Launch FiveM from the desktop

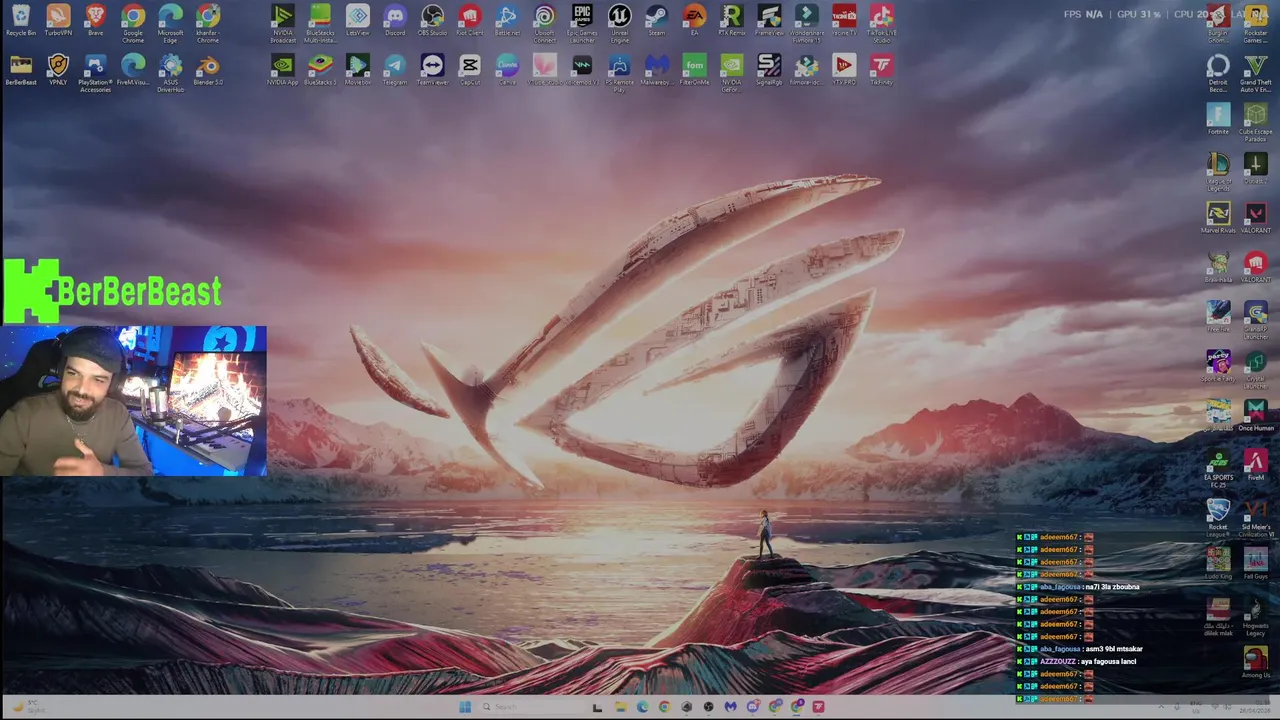1255,464
